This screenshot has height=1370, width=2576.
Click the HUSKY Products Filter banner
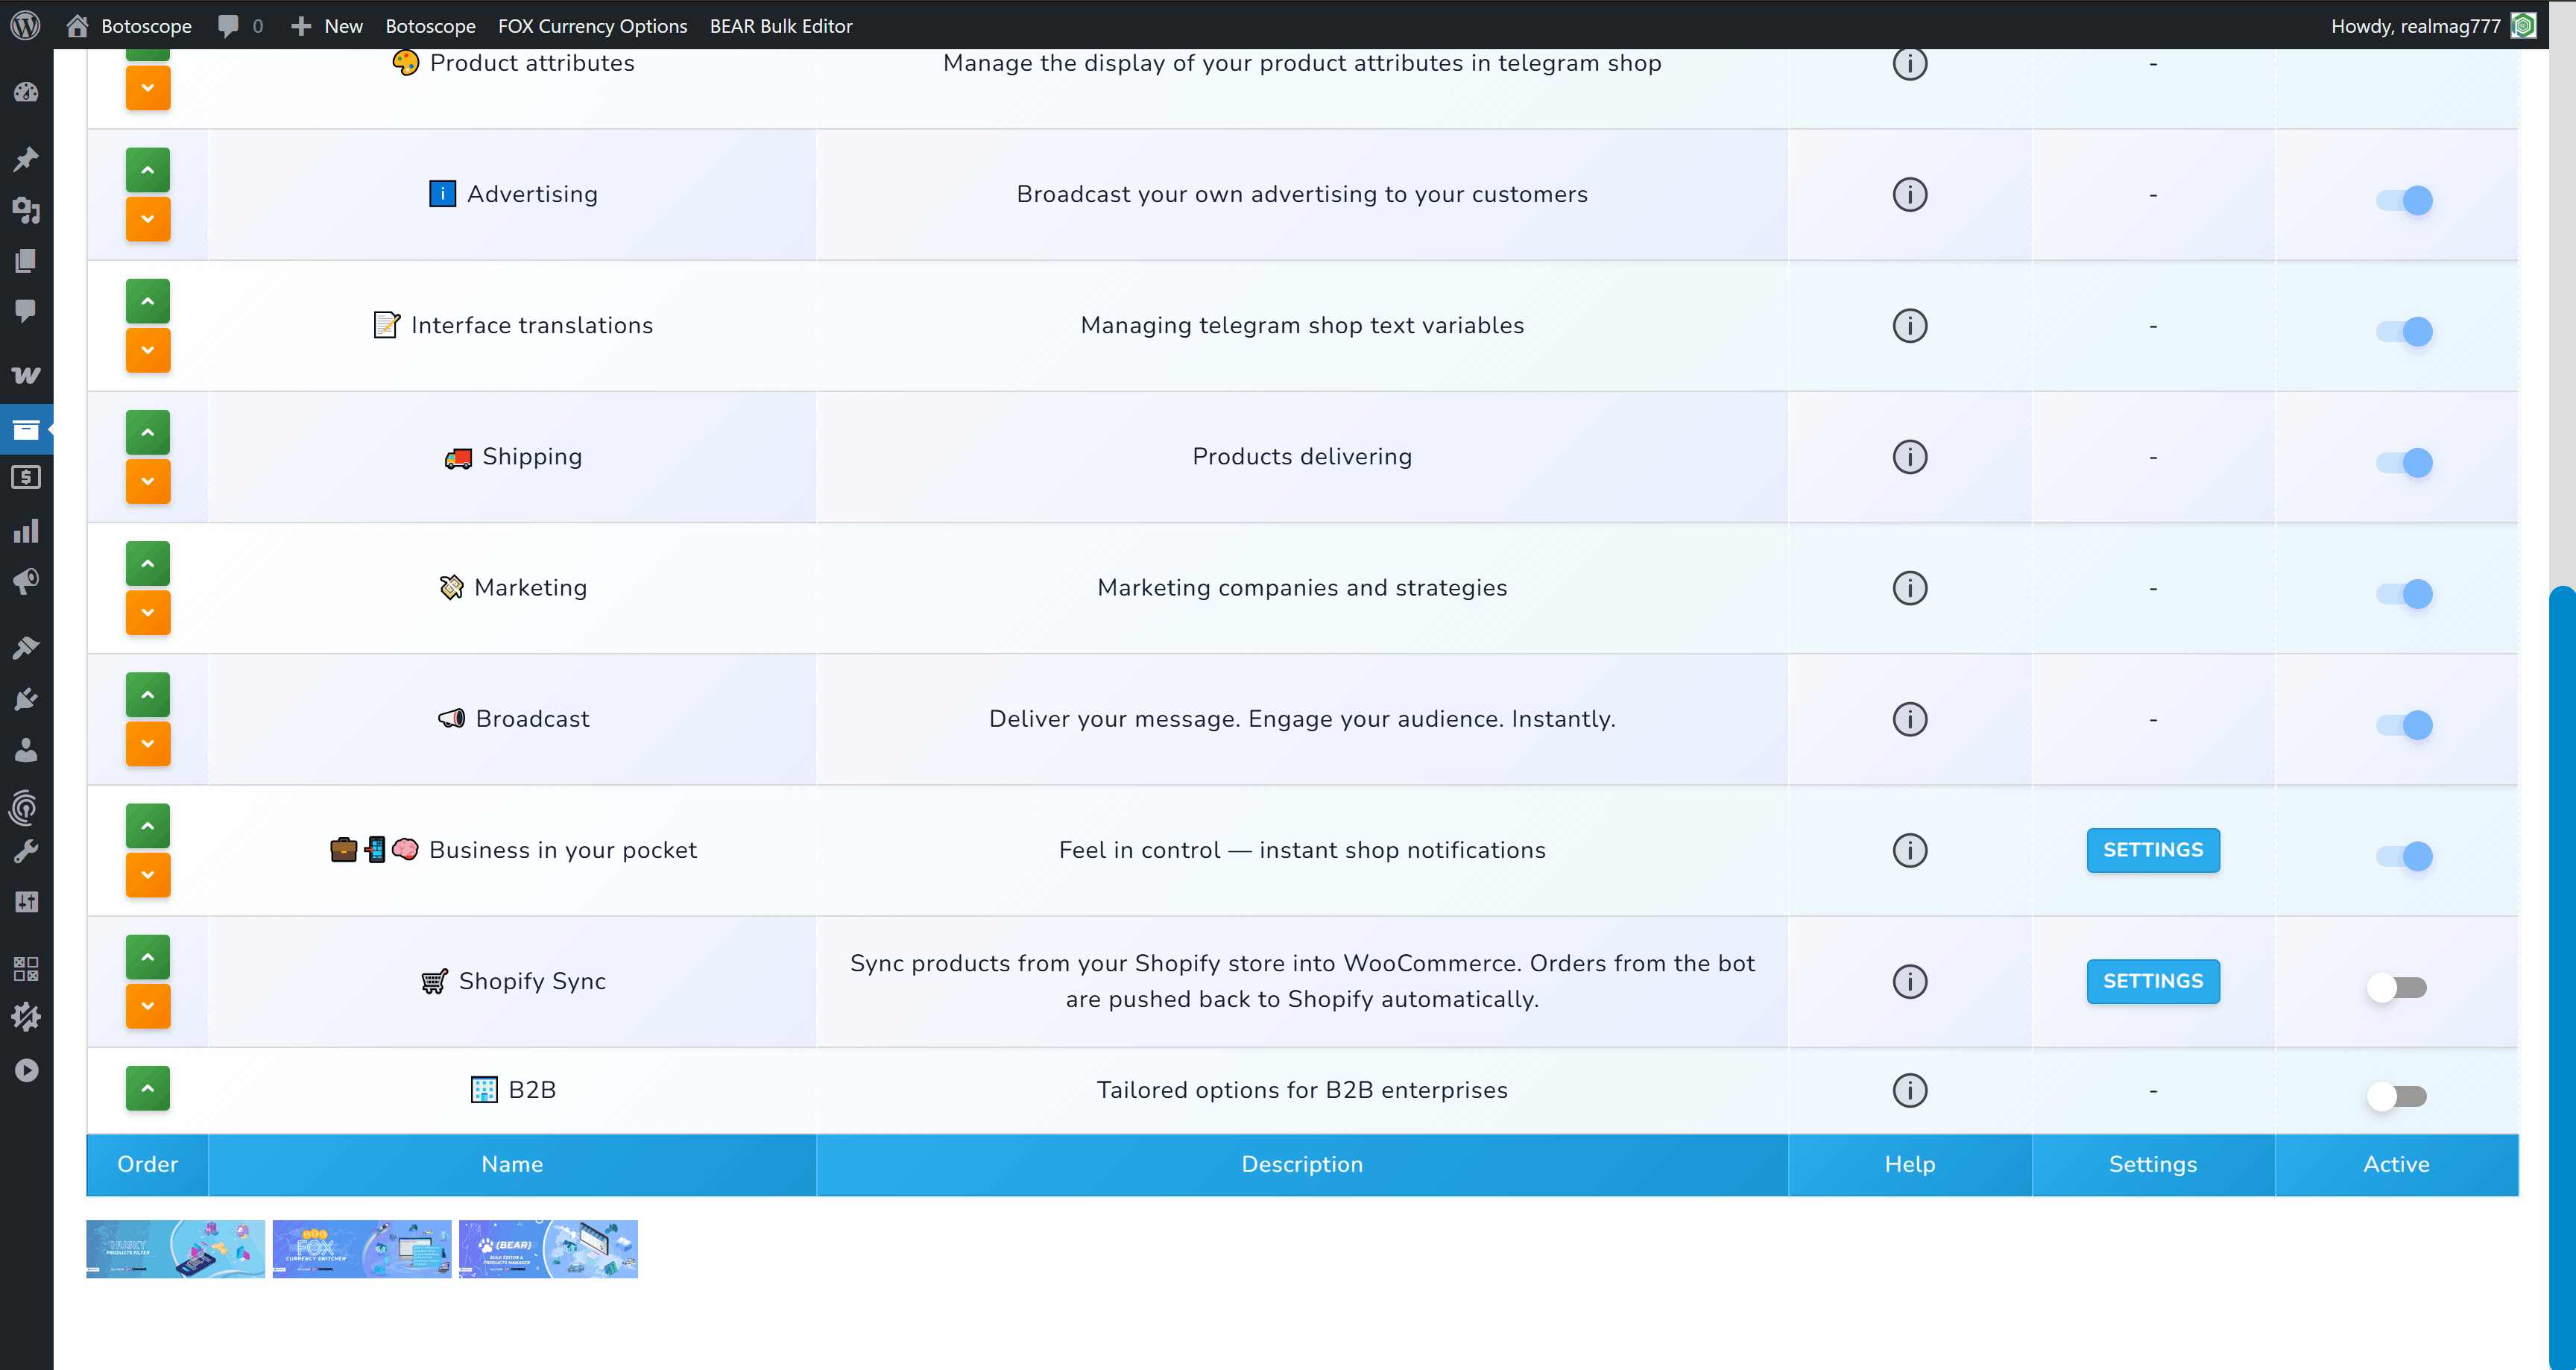point(175,1248)
